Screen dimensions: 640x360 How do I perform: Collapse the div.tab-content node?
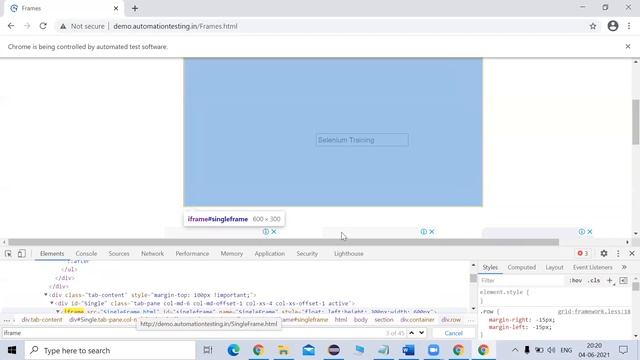point(46,294)
